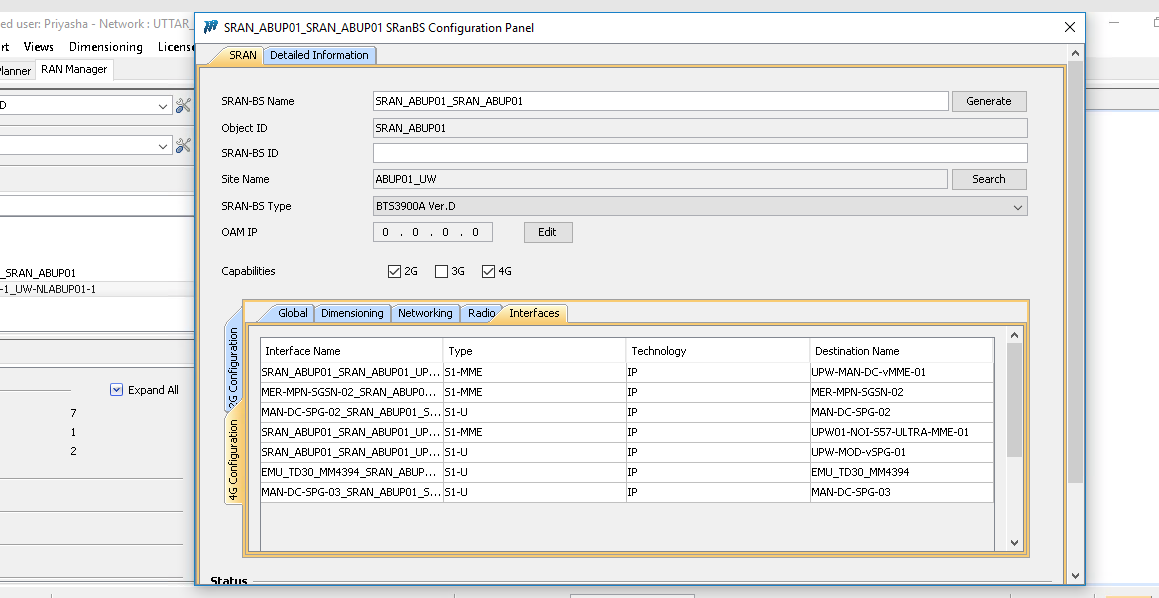The image size is (1159, 598).
Task: Toggle the 4G capability checkbox
Action: click(x=489, y=271)
